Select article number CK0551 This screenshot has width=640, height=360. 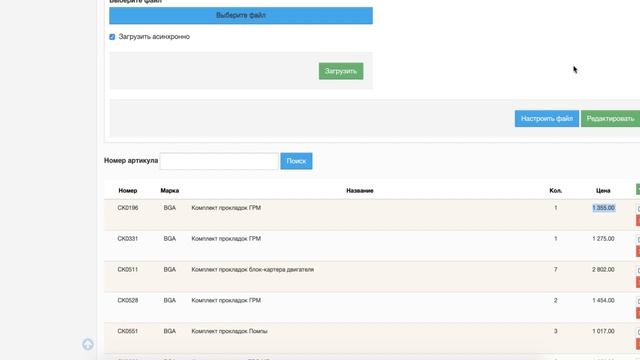128,331
